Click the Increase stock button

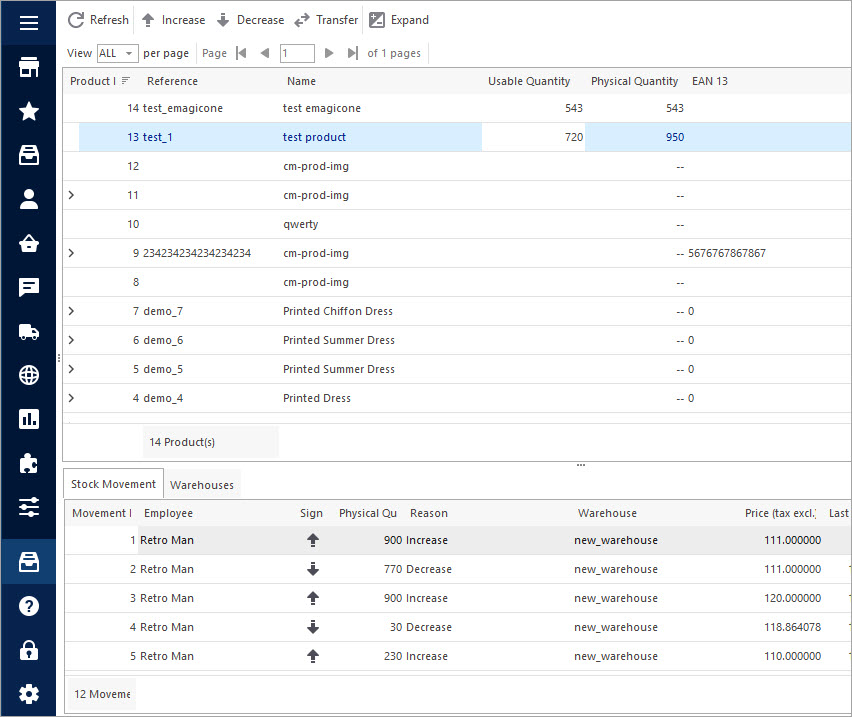[173, 20]
